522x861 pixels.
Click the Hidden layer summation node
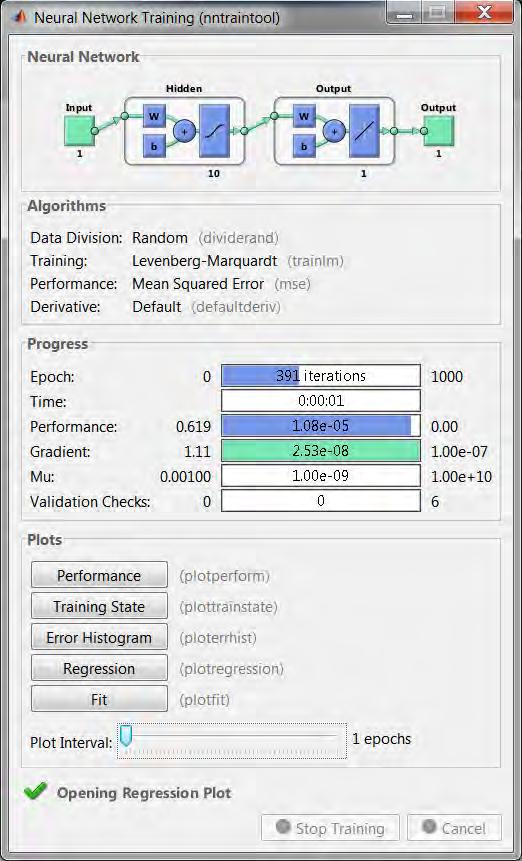coord(184,131)
